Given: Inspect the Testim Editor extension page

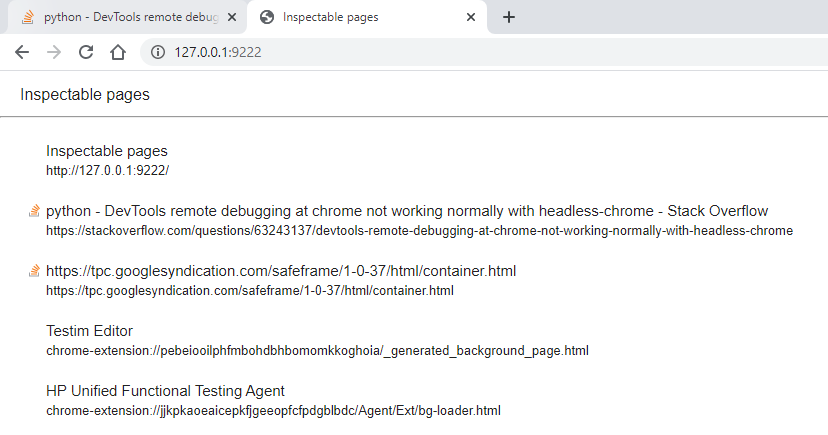Looking at the screenshot, I should tap(89, 331).
